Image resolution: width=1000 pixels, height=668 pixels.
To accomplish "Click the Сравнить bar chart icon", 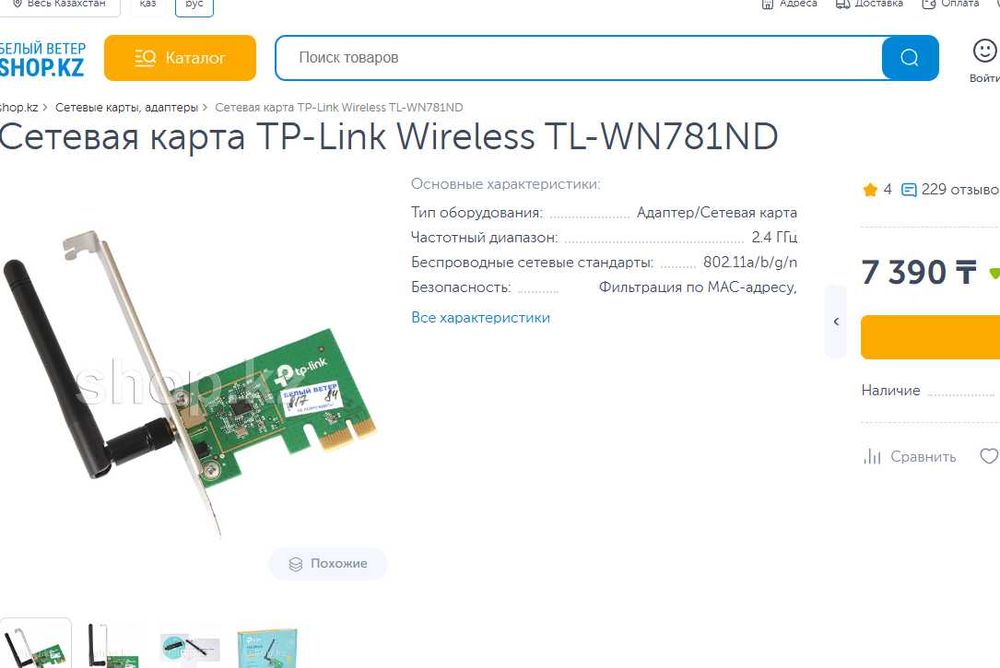I will [x=872, y=456].
